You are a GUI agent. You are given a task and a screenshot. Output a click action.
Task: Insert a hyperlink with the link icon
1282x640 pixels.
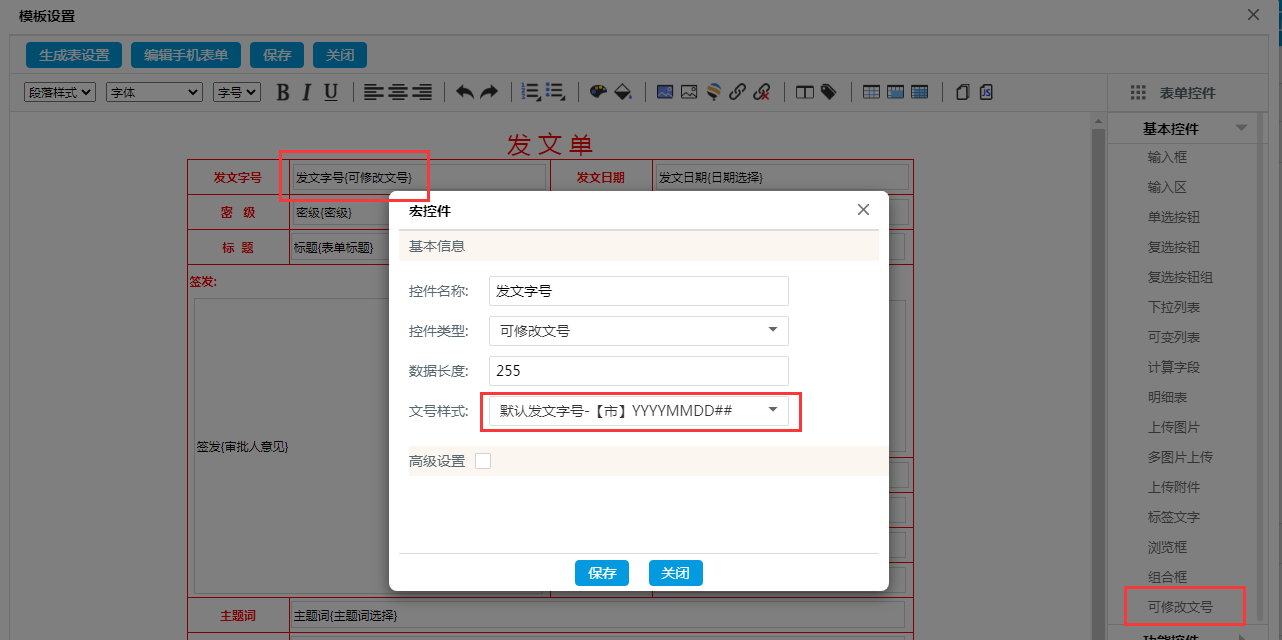(x=737, y=92)
